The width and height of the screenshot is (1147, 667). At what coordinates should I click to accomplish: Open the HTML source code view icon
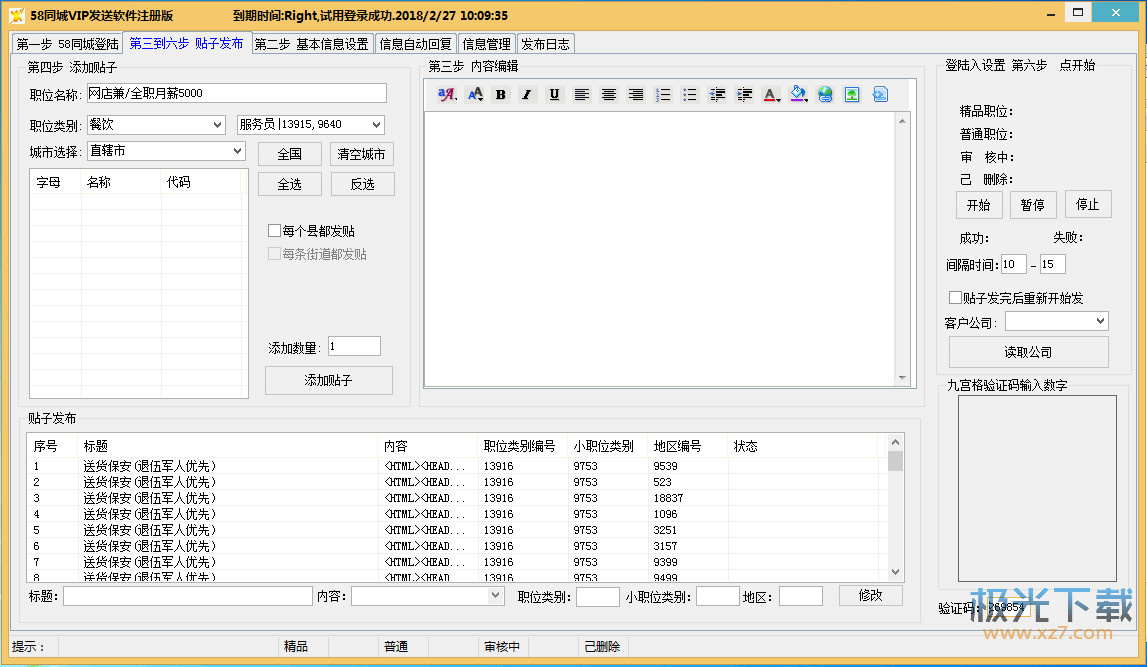coord(880,94)
